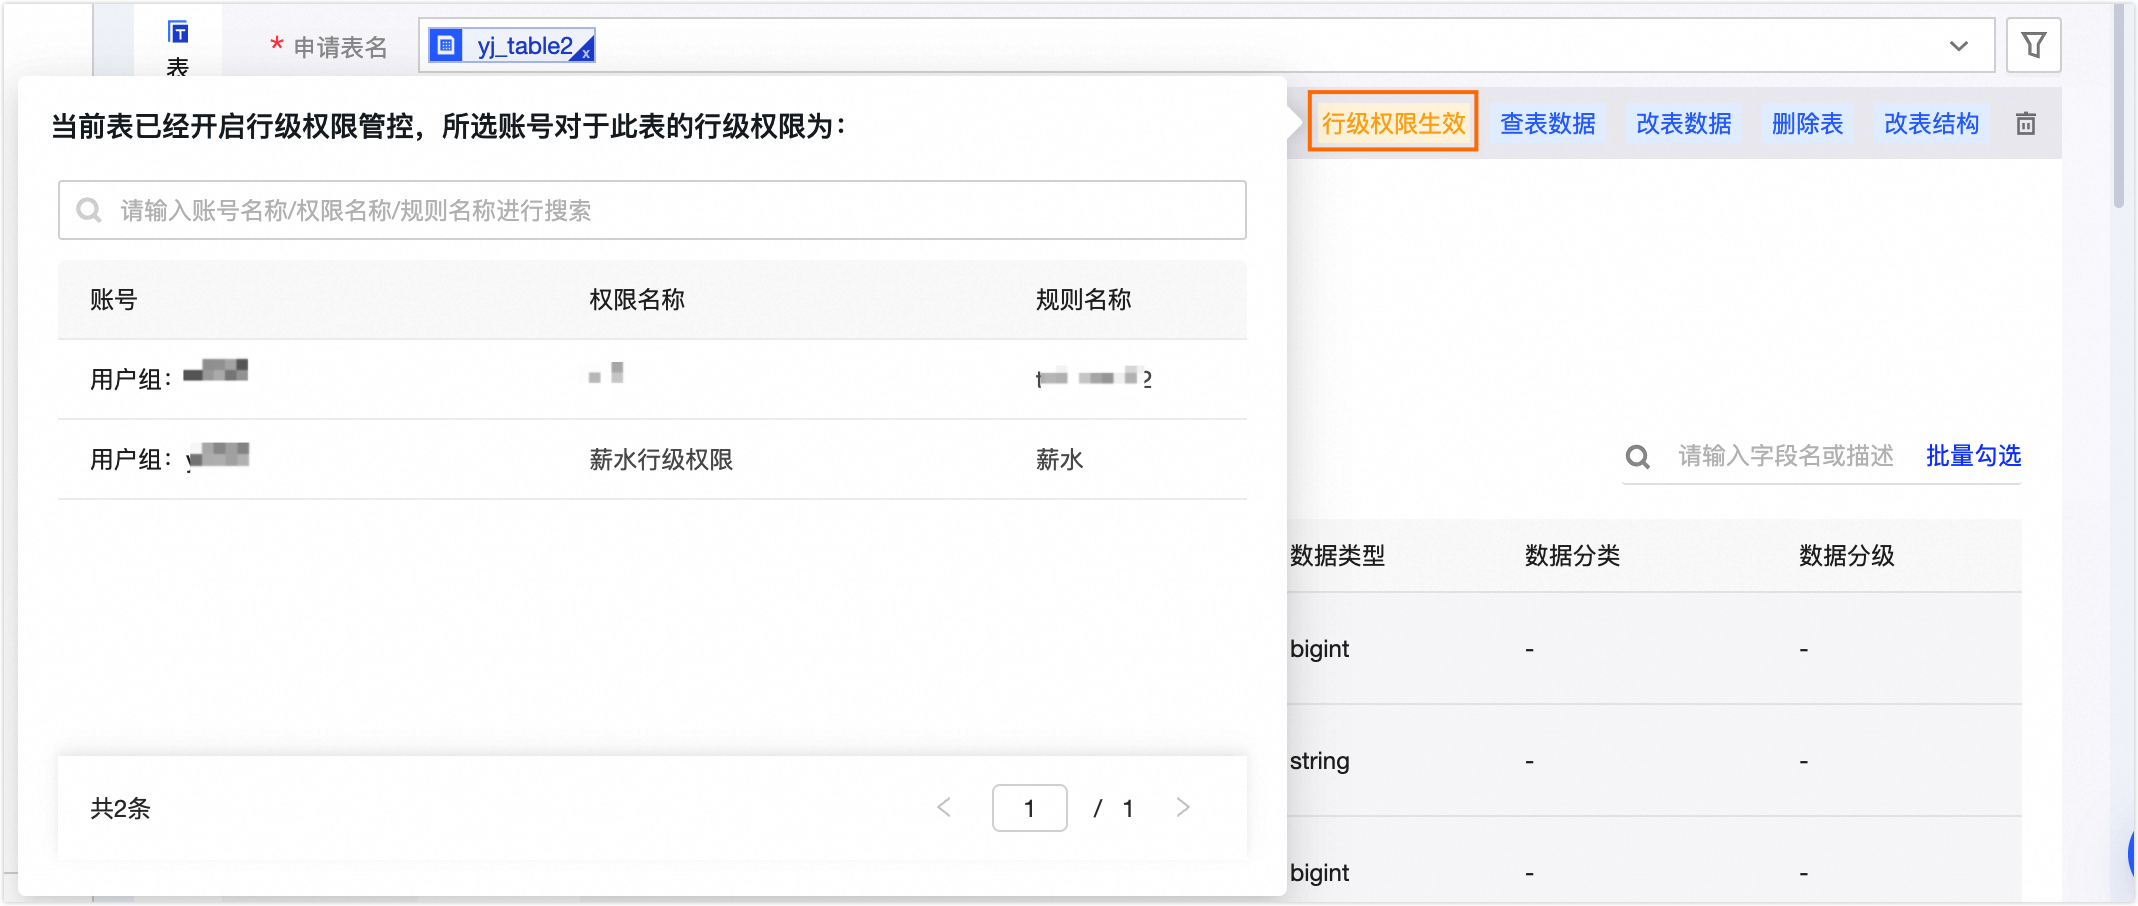Screen dimensions: 2138x906
Task: Go to the next page arrow
Action: click(1183, 807)
